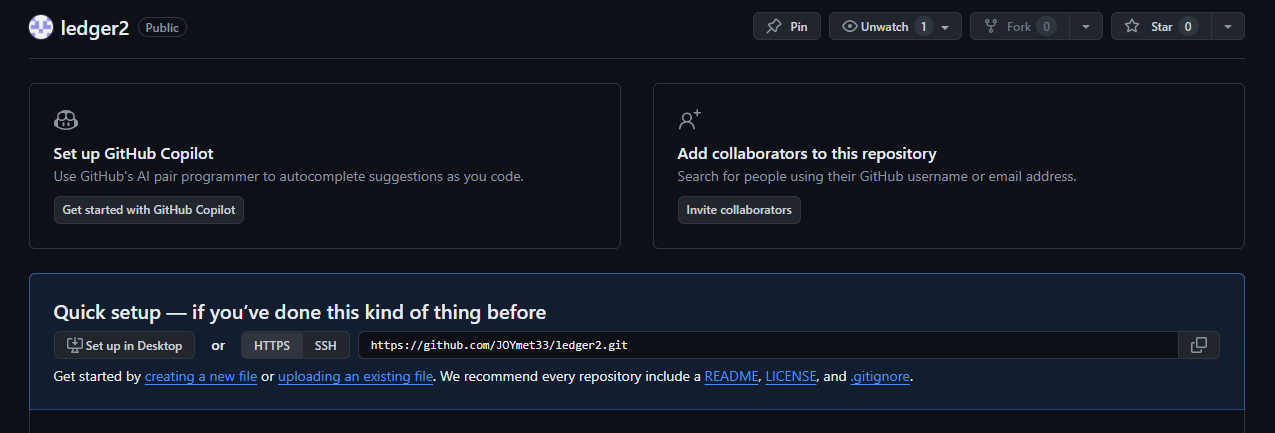Image resolution: width=1275 pixels, height=433 pixels.
Task: Copy the repository URL with clipboard icon
Action: coord(1199,345)
